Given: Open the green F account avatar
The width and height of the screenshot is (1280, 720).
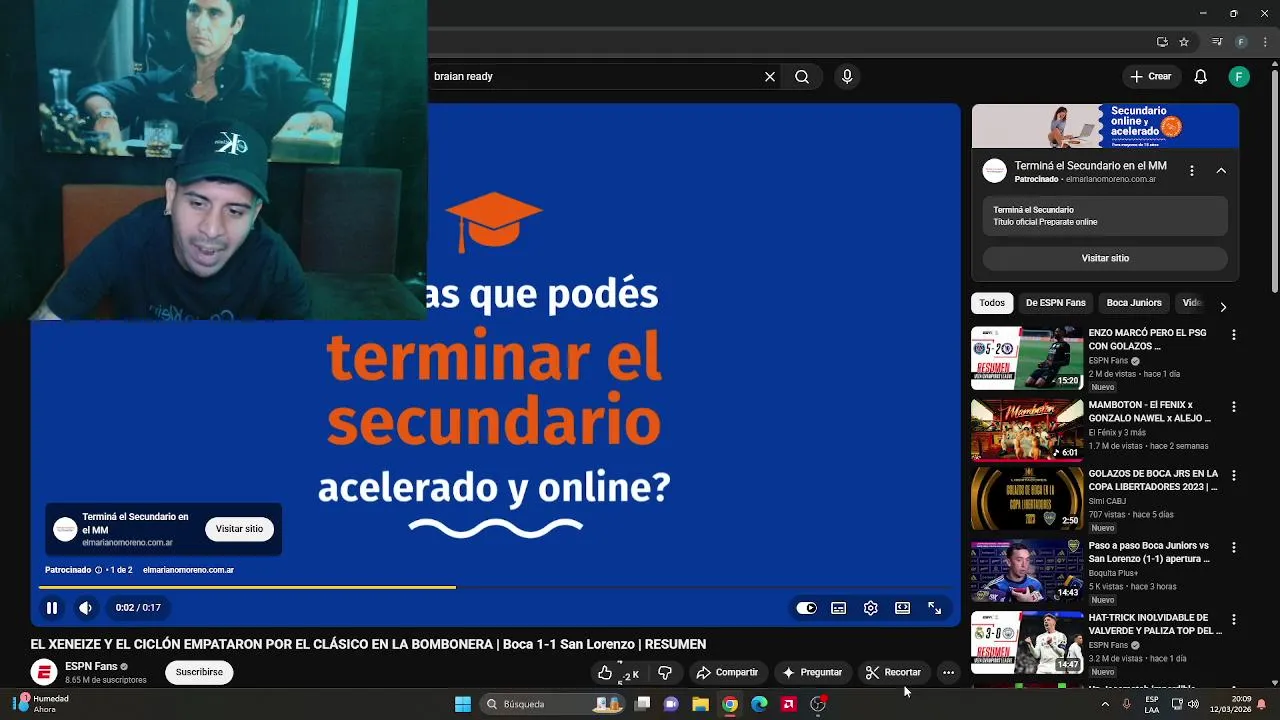Looking at the screenshot, I should (x=1239, y=77).
